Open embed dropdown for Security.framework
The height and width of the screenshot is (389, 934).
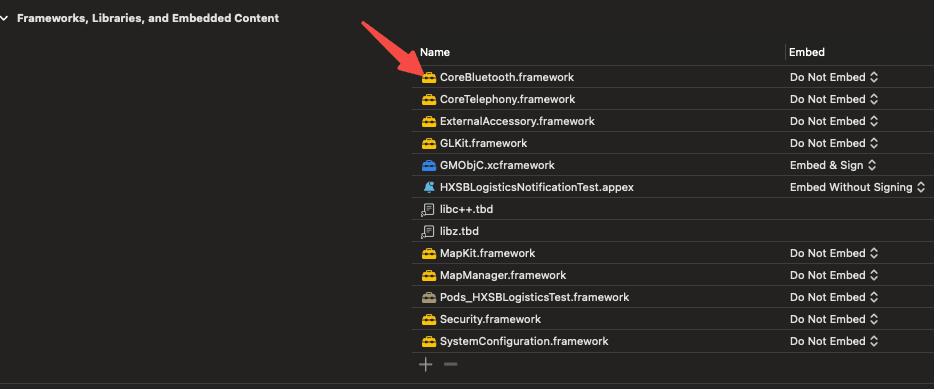click(834, 320)
